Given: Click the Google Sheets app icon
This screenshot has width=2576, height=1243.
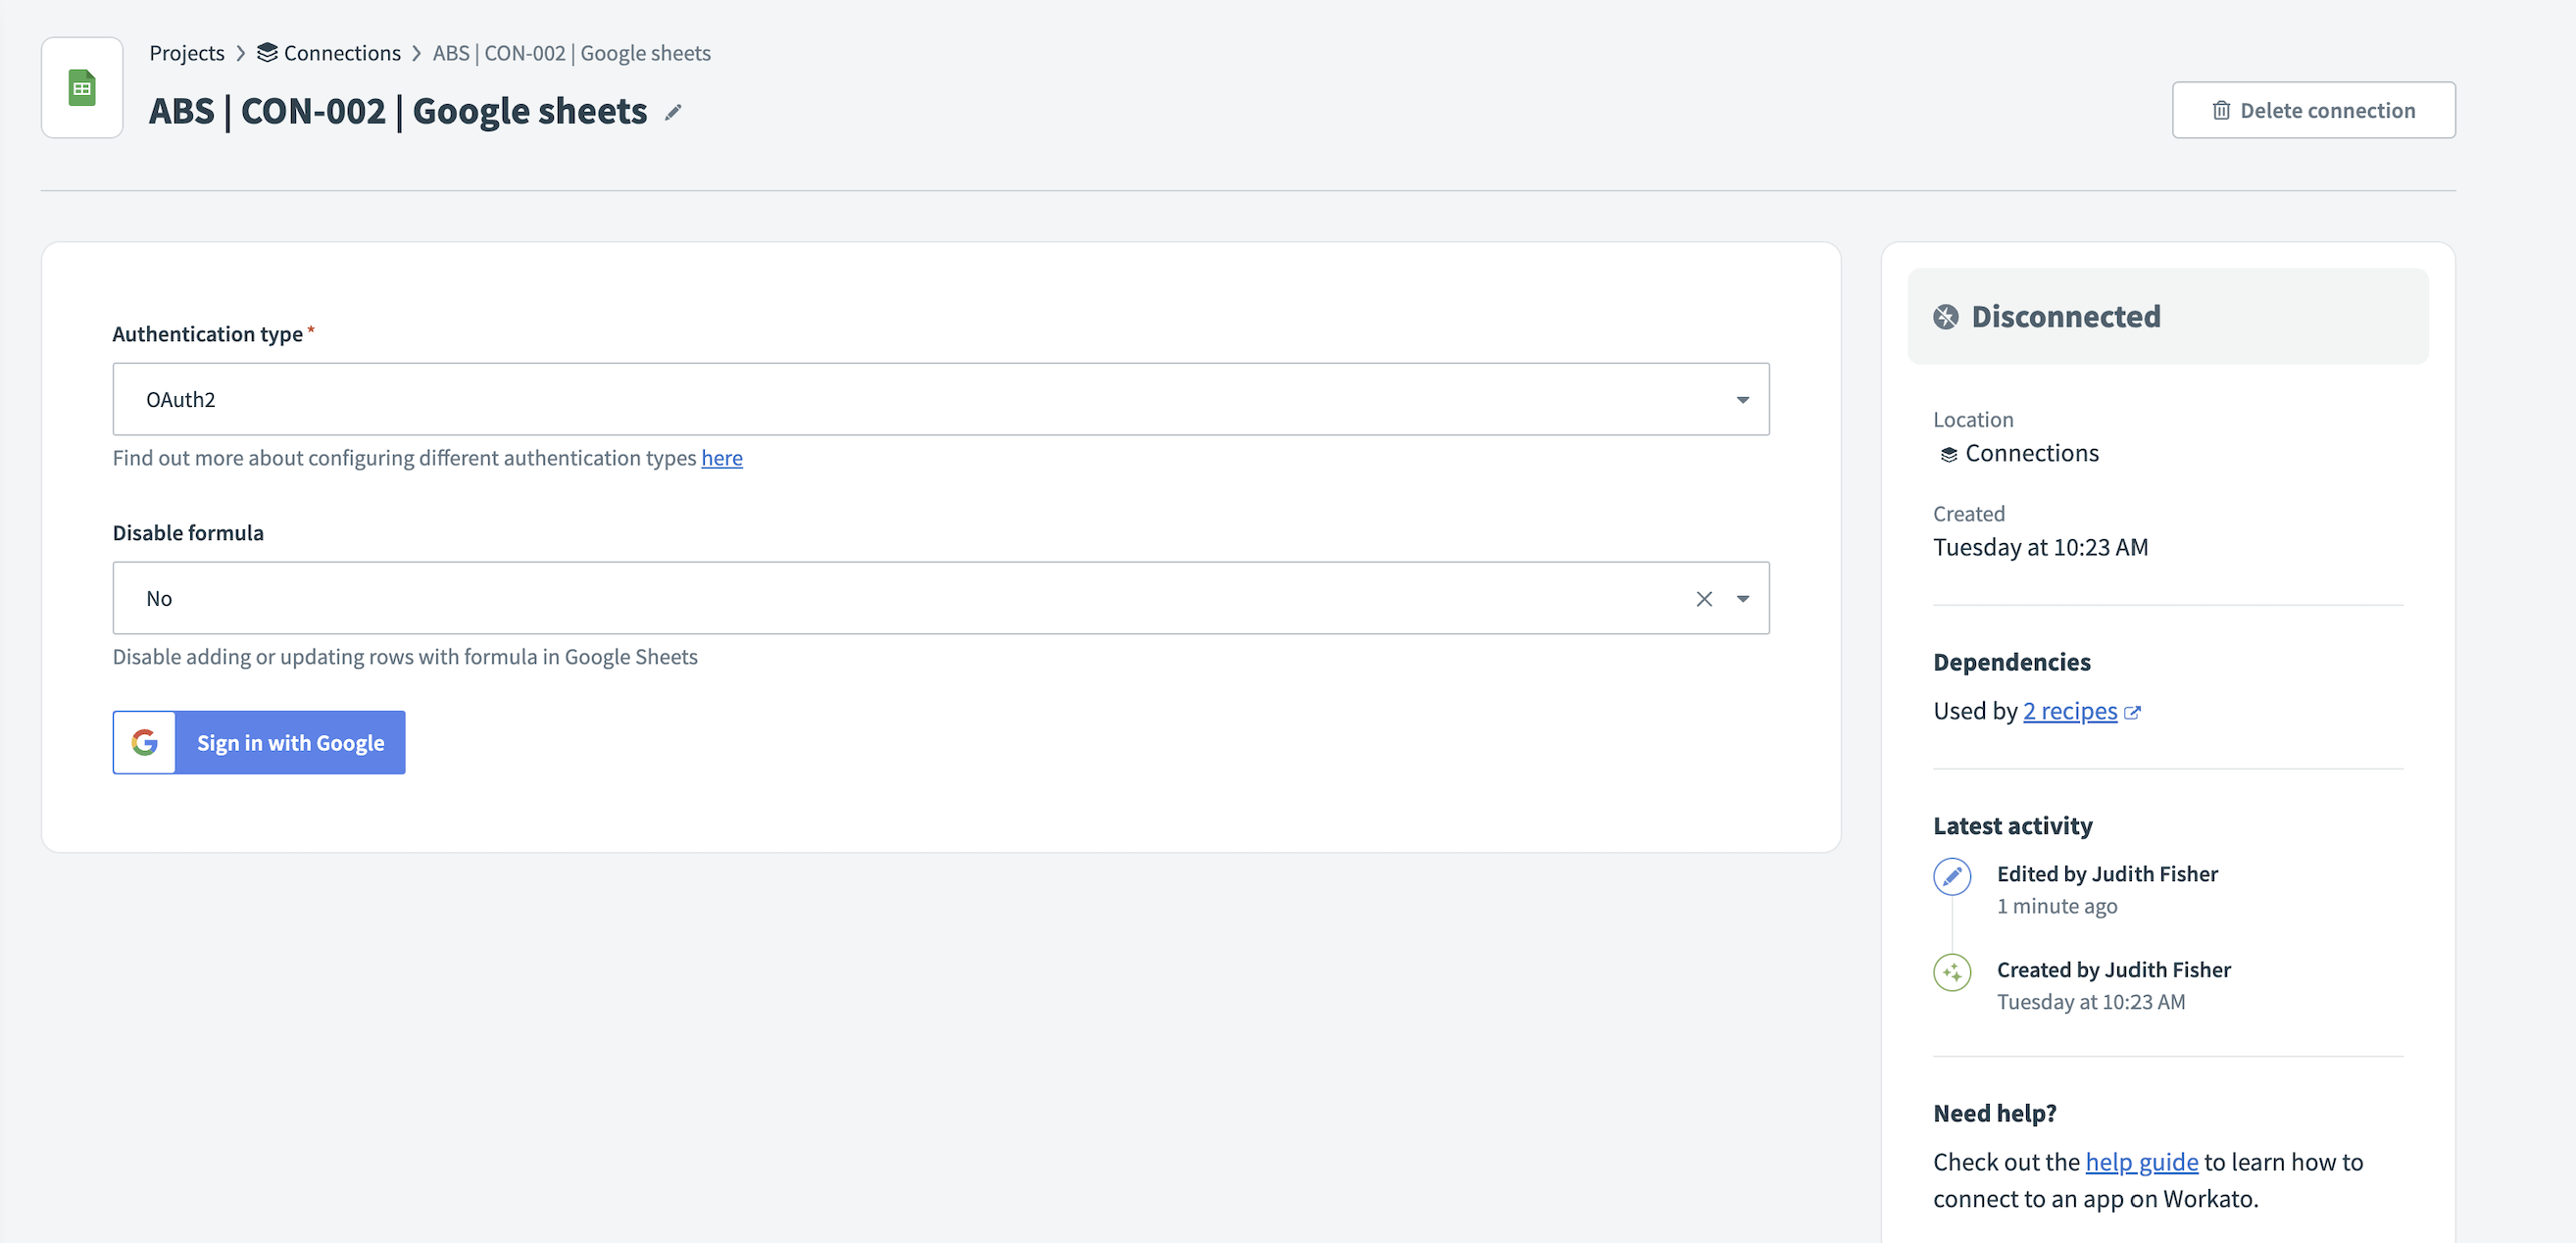Looking at the screenshot, I should (x=81, y=87).
